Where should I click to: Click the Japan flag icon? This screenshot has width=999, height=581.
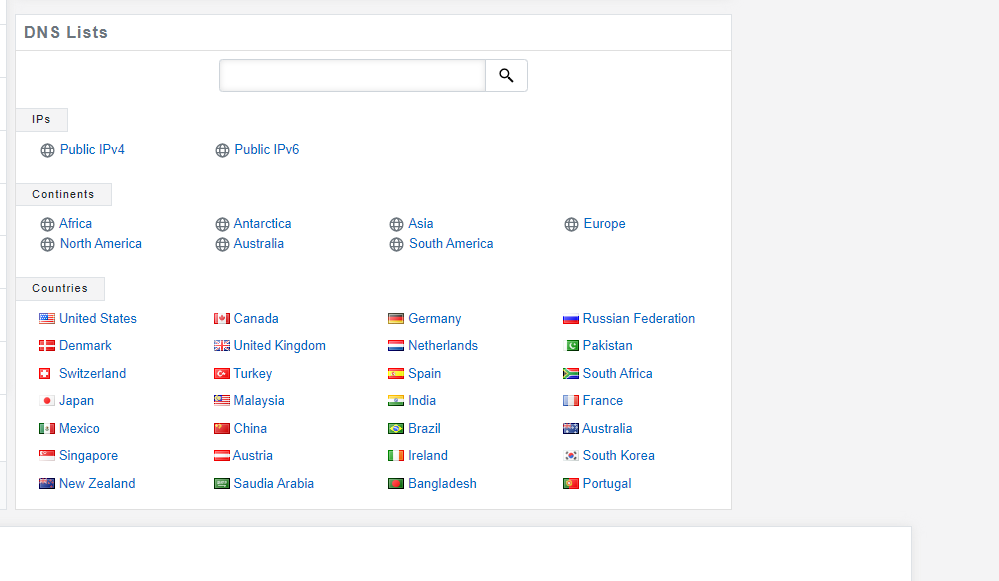point(47,401)
